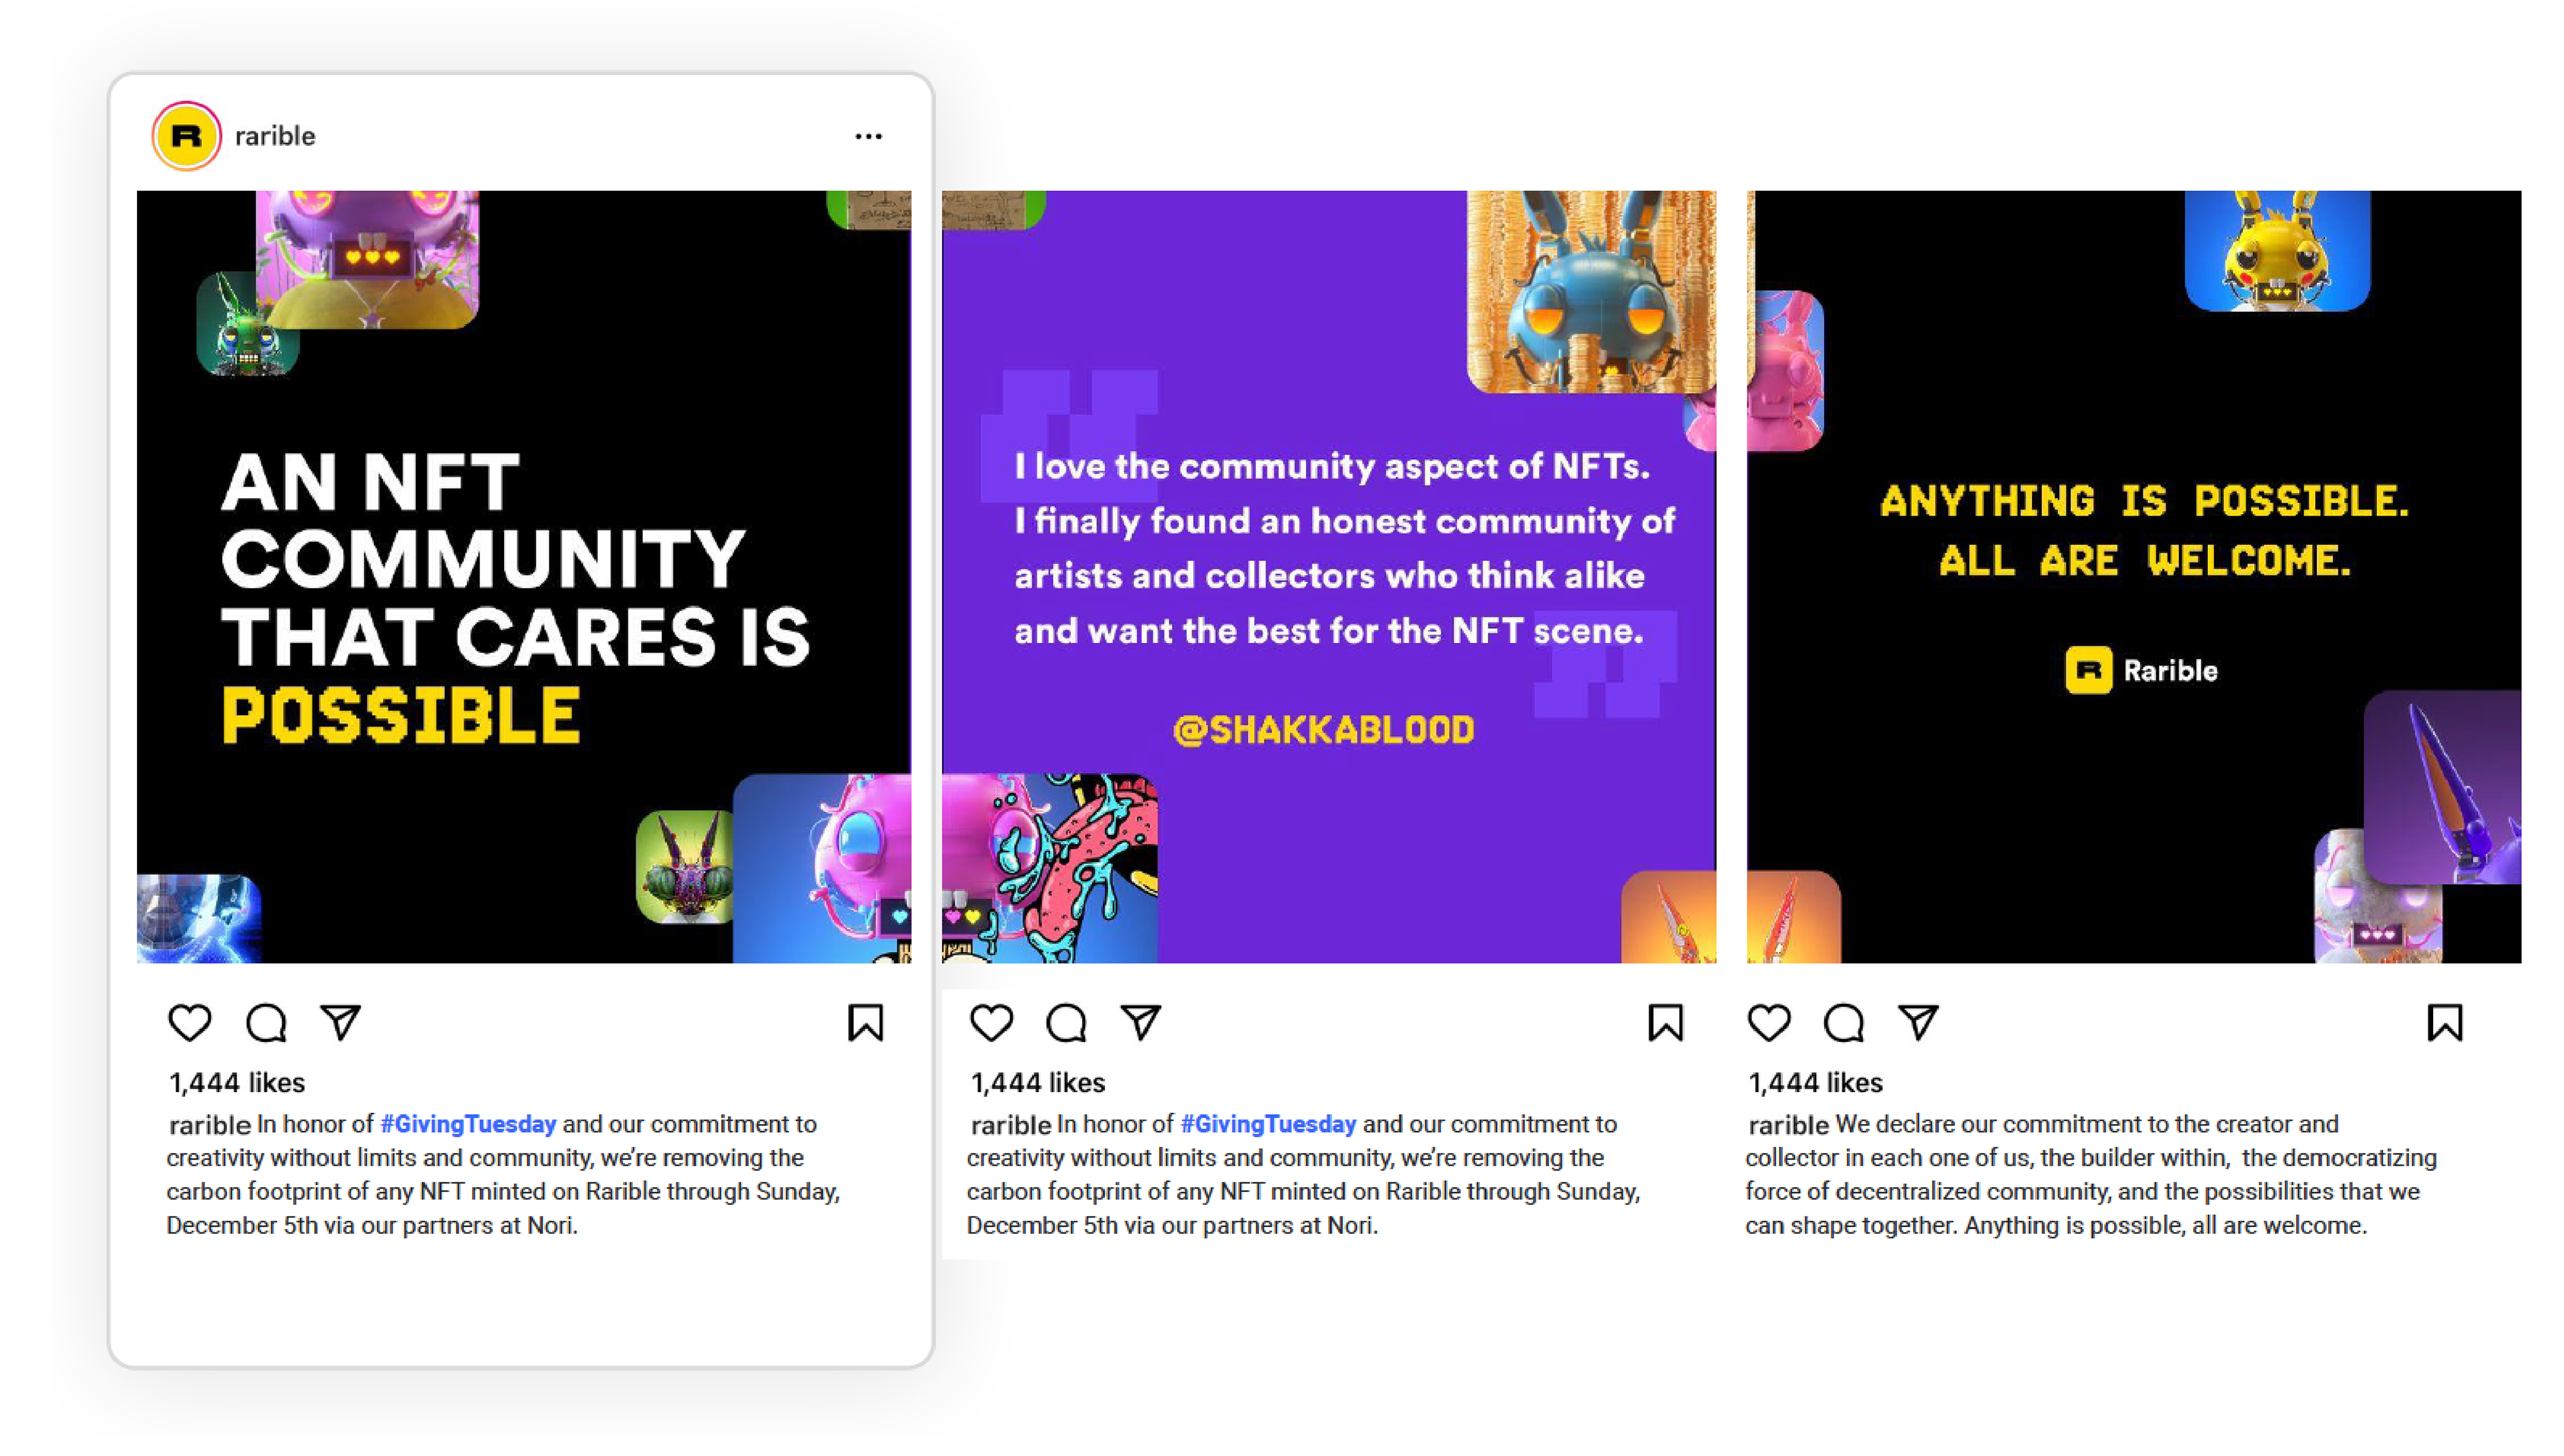View 1,444 likes on the first post
Screen dimensions: 2564x1456
point(237,1082)
